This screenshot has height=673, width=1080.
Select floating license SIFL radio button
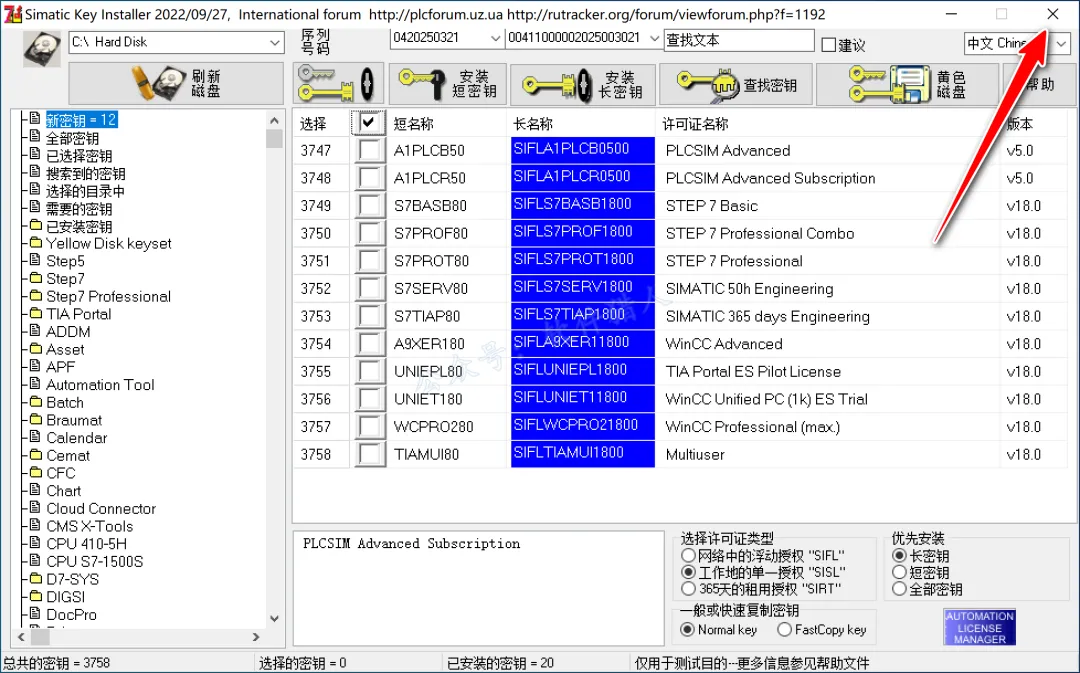coord(688,555)
